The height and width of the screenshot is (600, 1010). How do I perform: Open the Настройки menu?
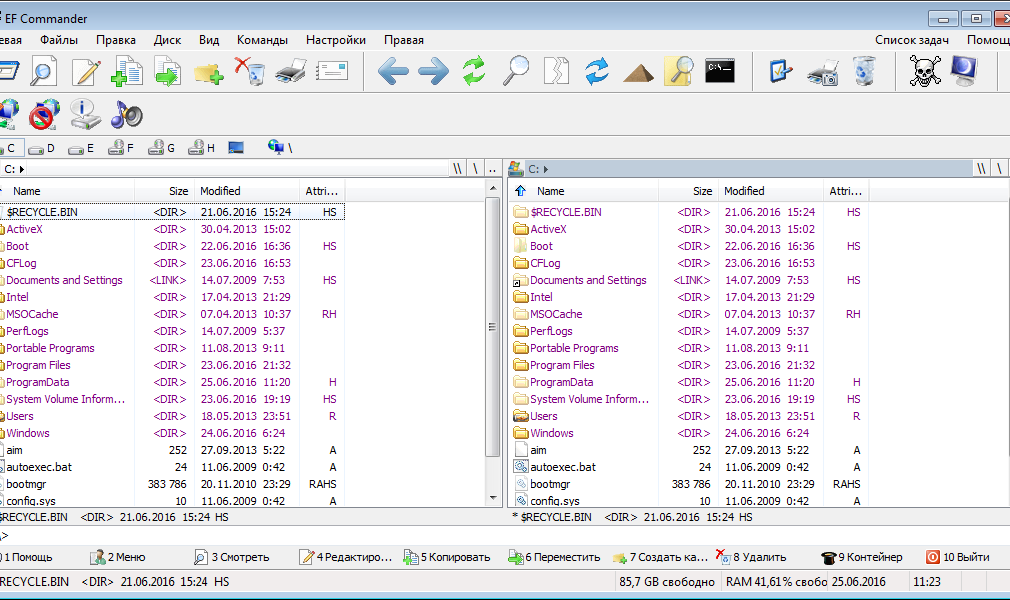pos(336,40)
